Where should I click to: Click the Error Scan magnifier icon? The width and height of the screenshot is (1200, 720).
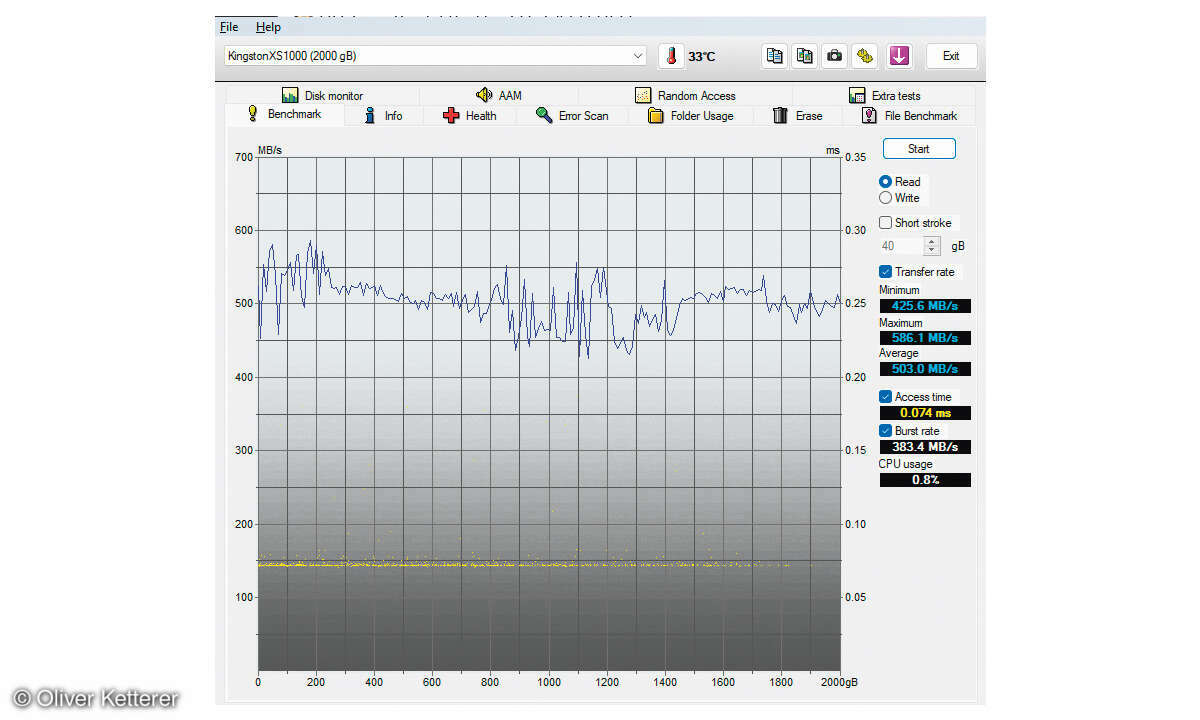(544, 116)
